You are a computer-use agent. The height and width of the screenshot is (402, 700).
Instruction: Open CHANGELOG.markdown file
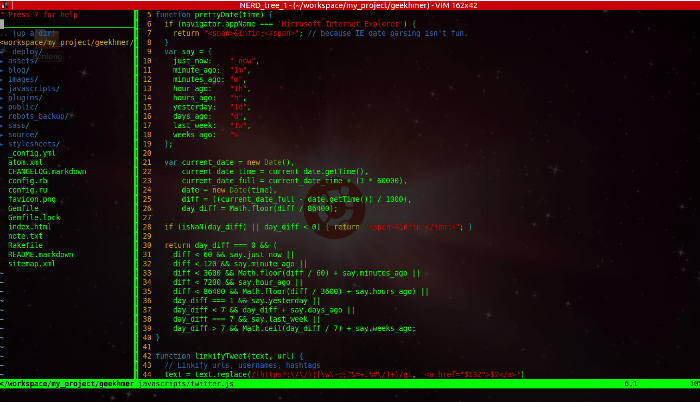tap(47, 172)
